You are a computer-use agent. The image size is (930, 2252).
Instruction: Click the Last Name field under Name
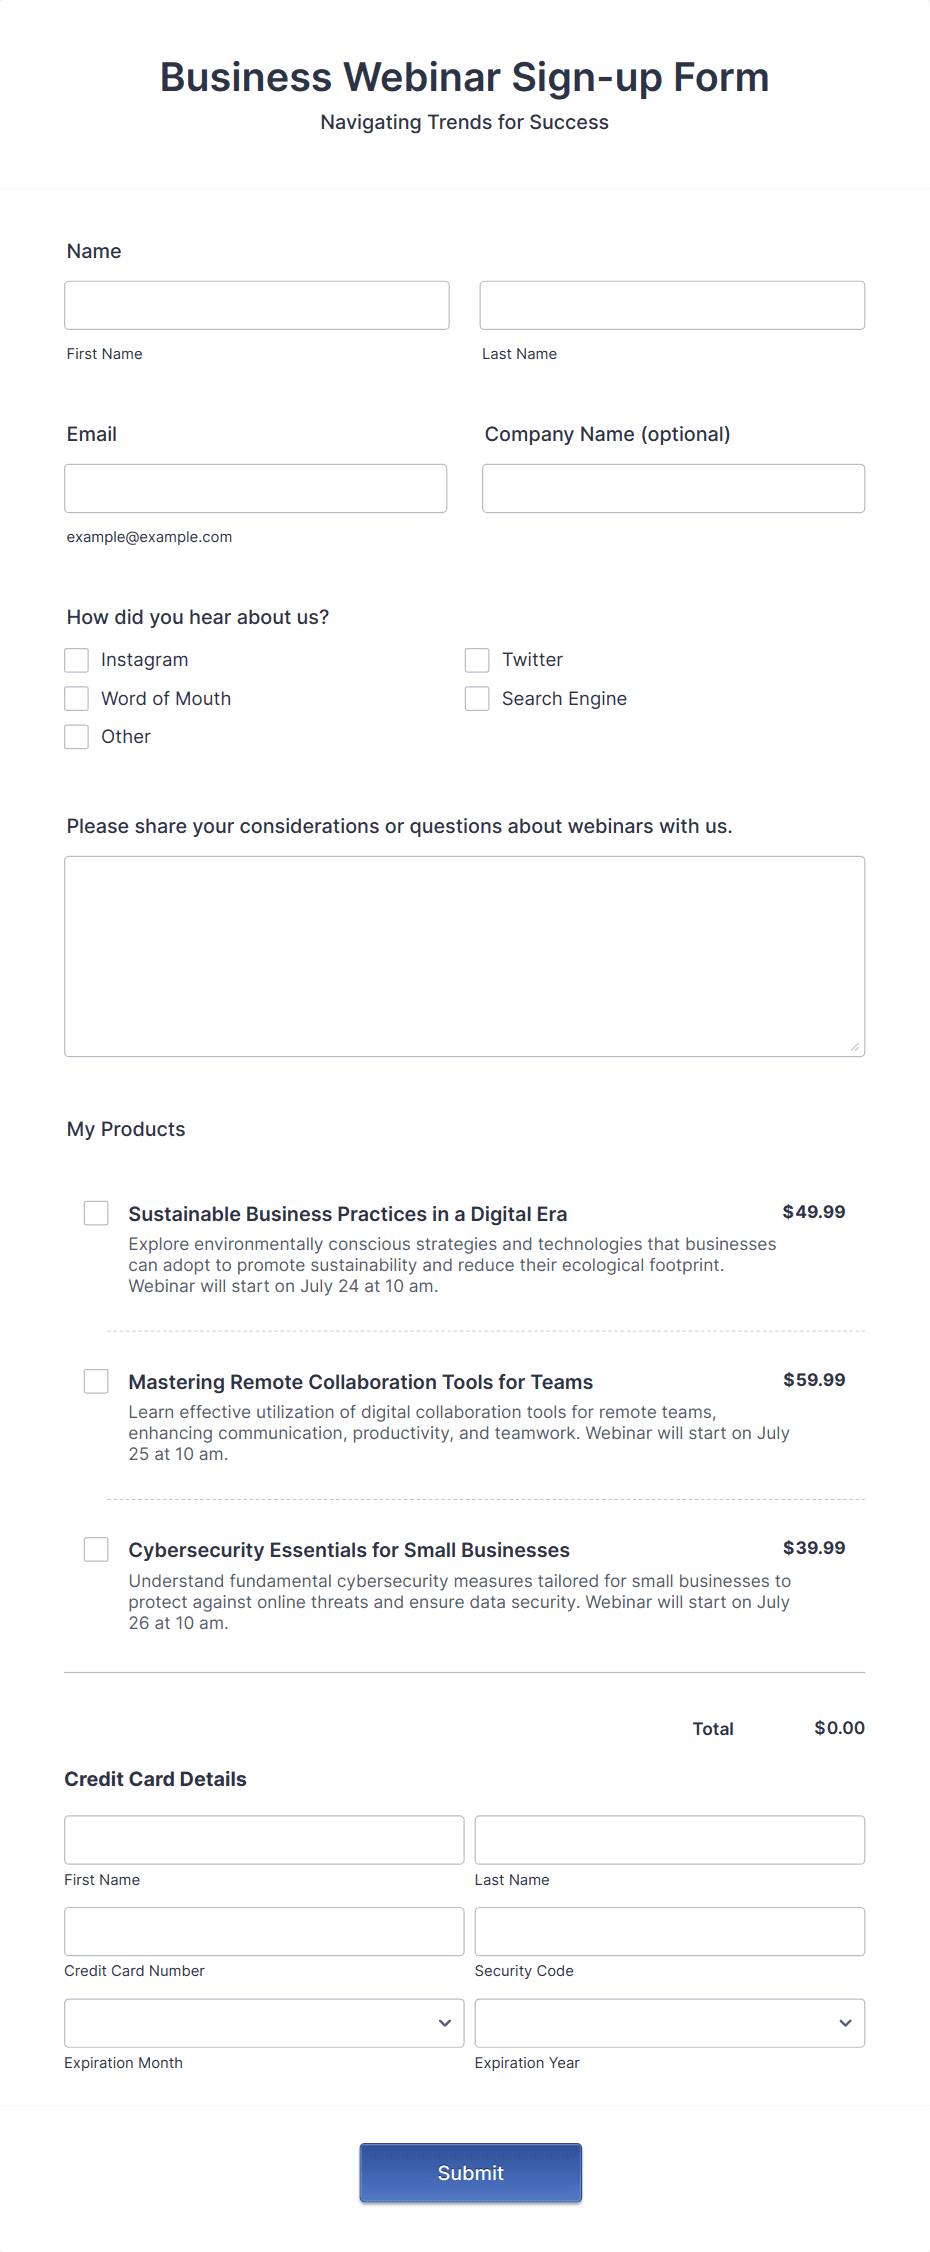coord(671,305)
